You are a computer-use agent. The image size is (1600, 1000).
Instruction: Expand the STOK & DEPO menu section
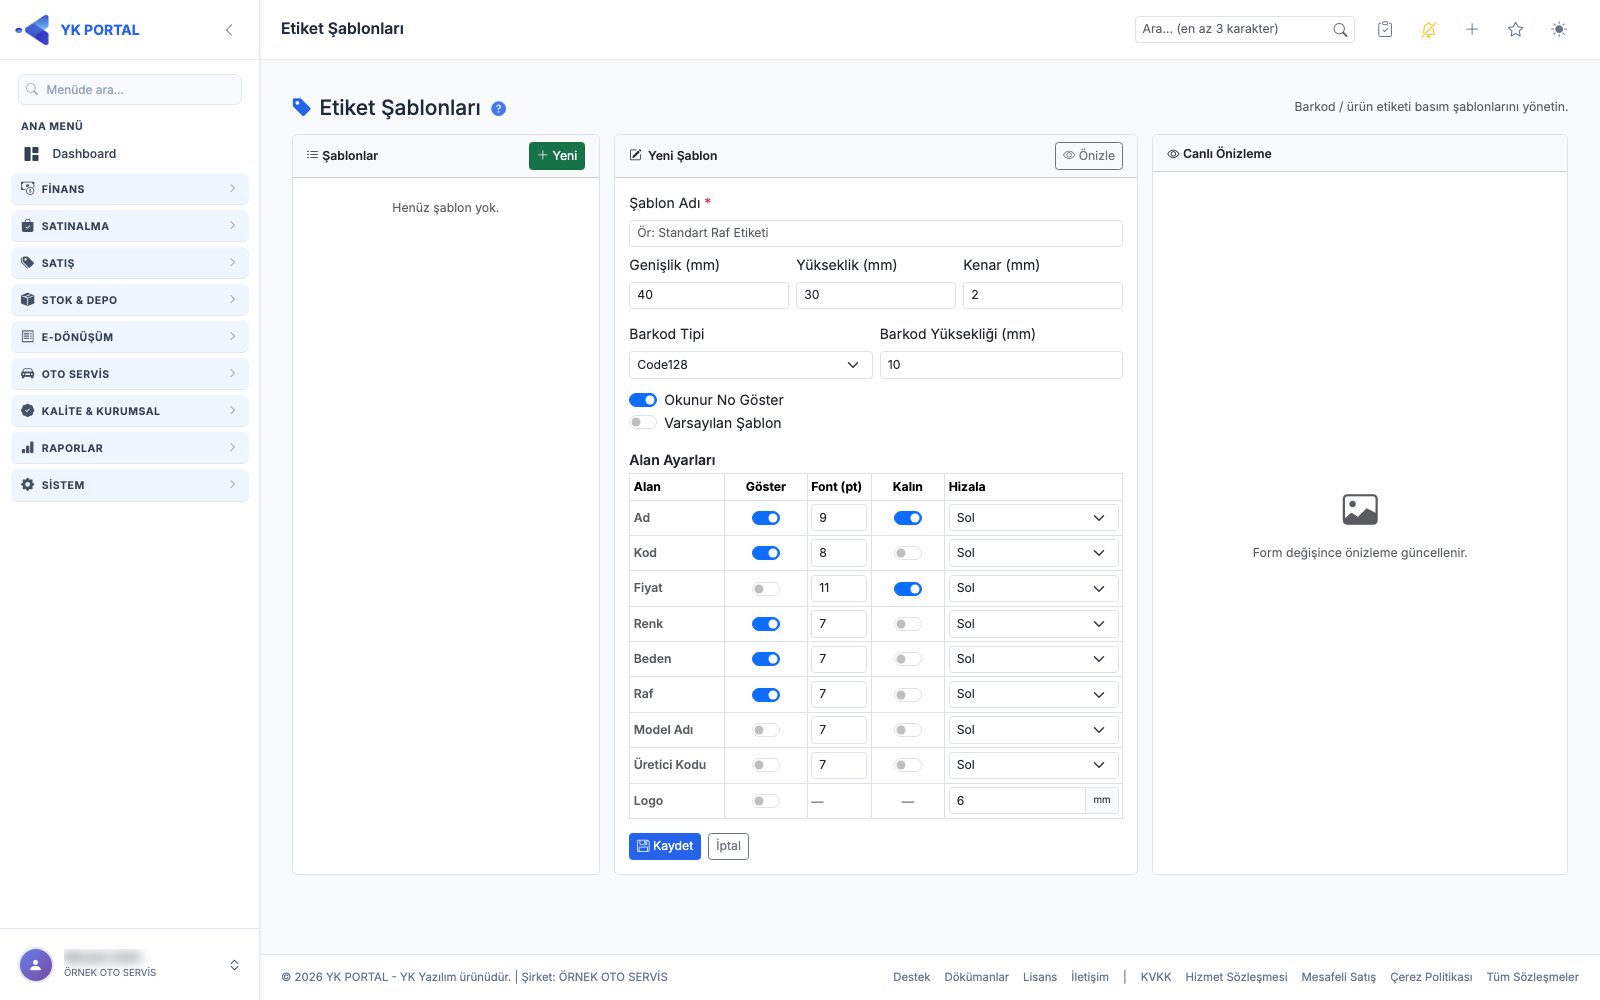130,300
